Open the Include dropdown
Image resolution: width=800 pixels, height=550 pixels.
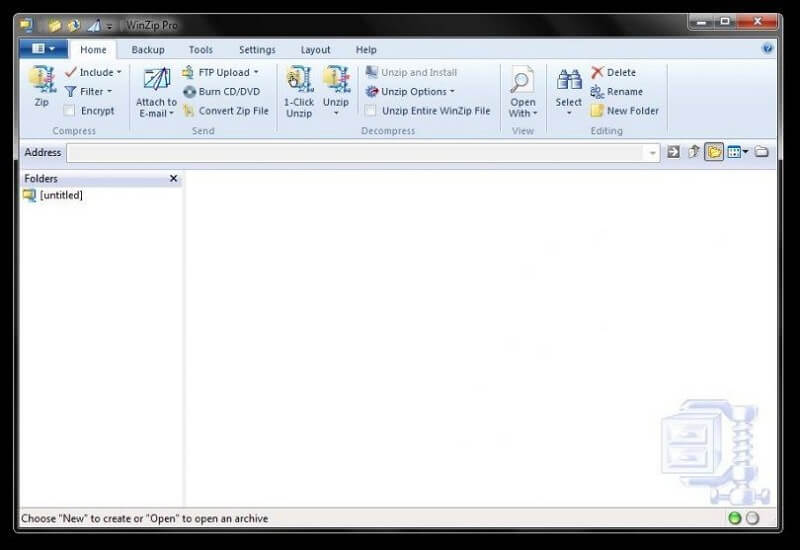point(93,72)
